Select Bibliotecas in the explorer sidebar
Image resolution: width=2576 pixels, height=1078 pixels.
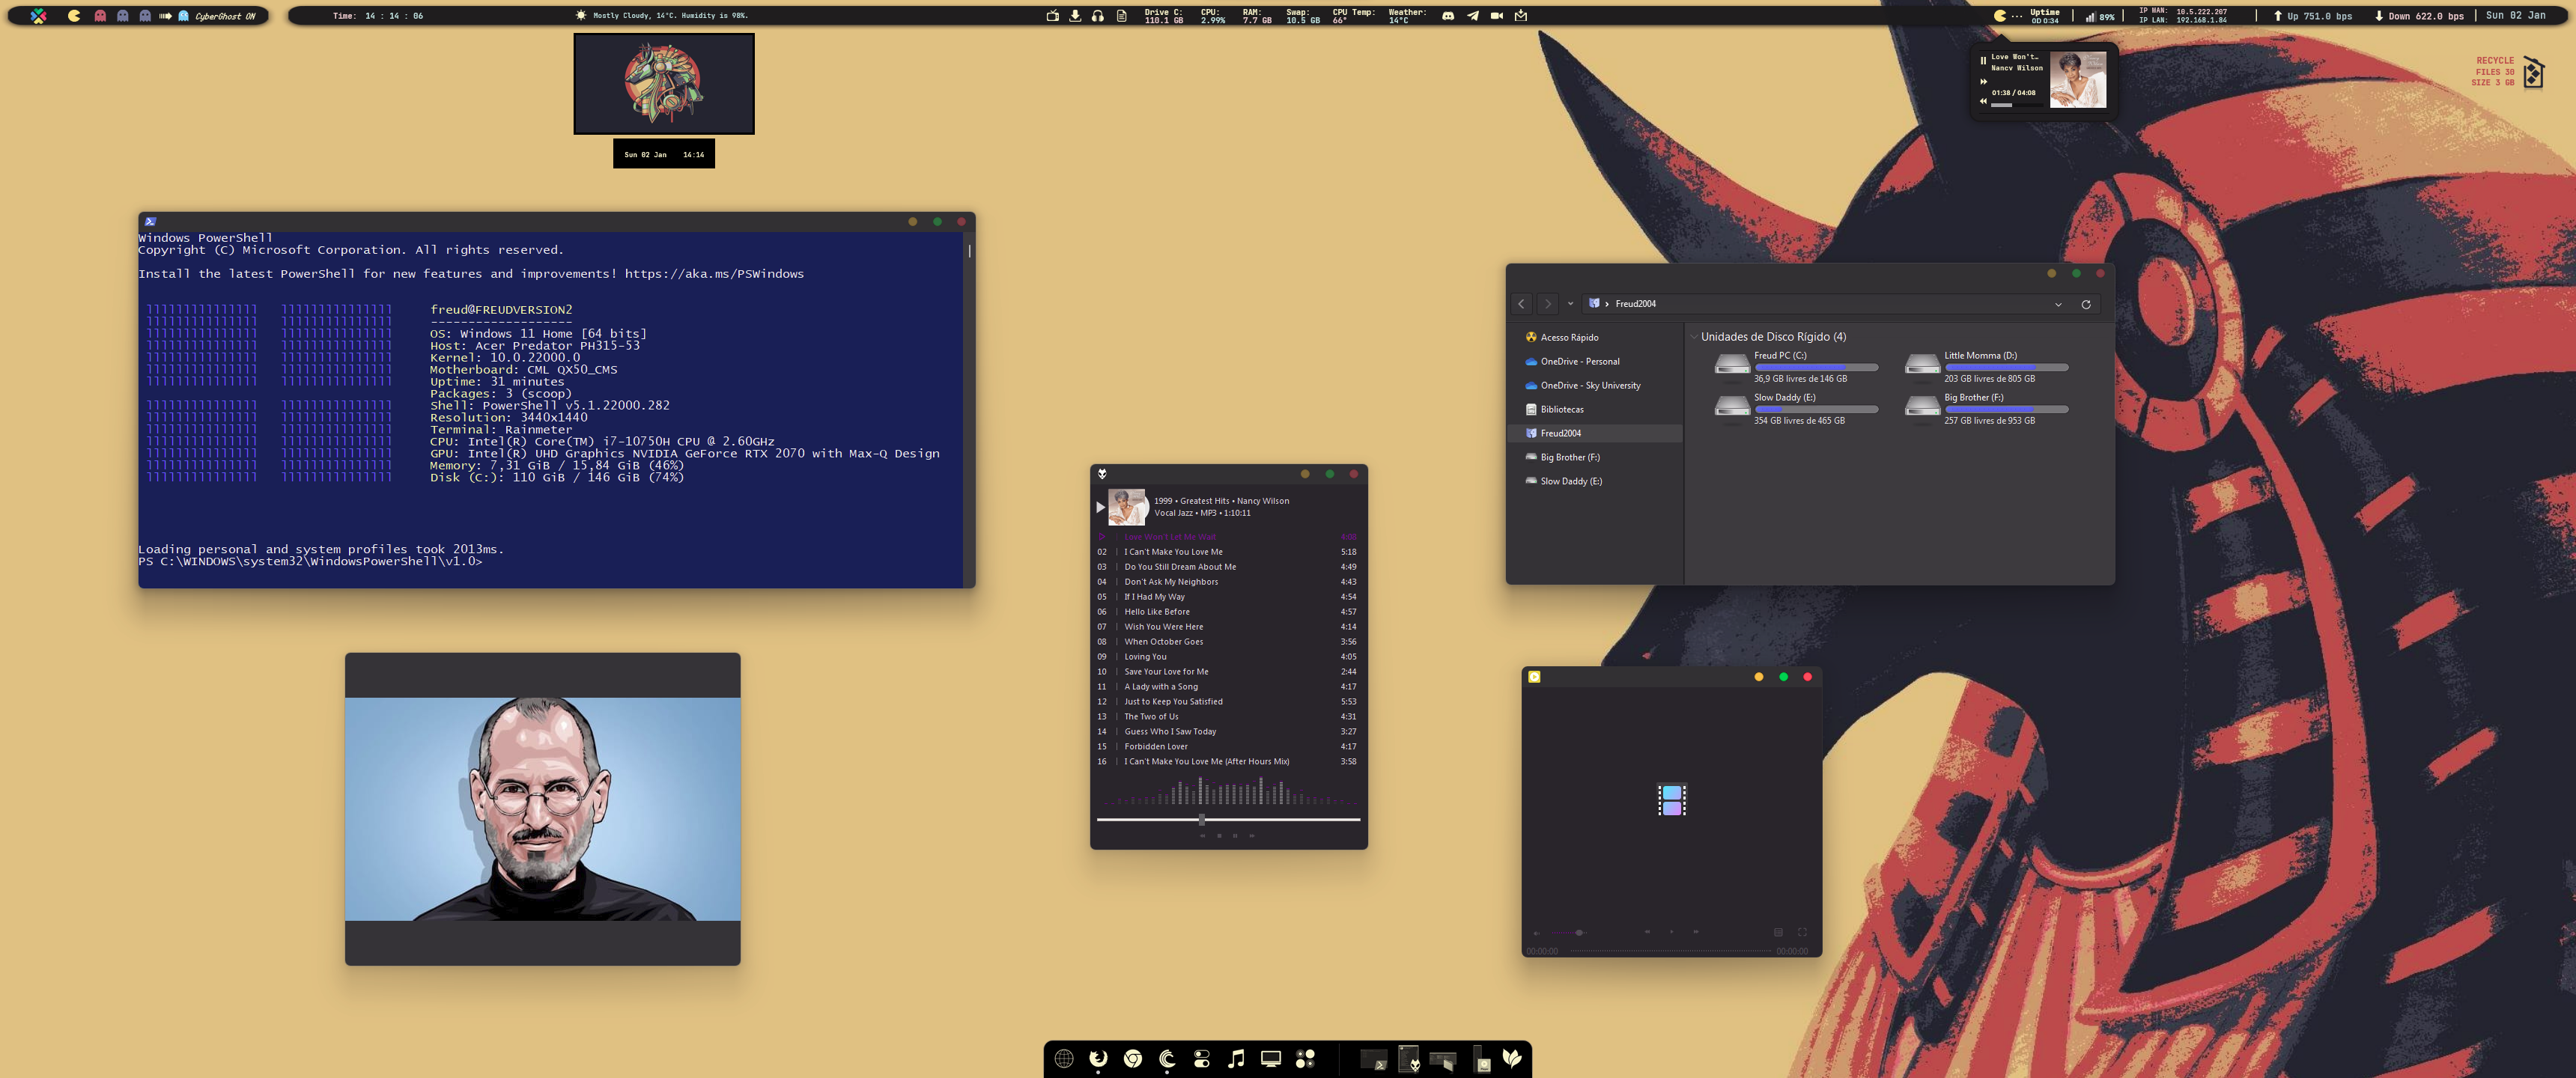(1561, 409)
